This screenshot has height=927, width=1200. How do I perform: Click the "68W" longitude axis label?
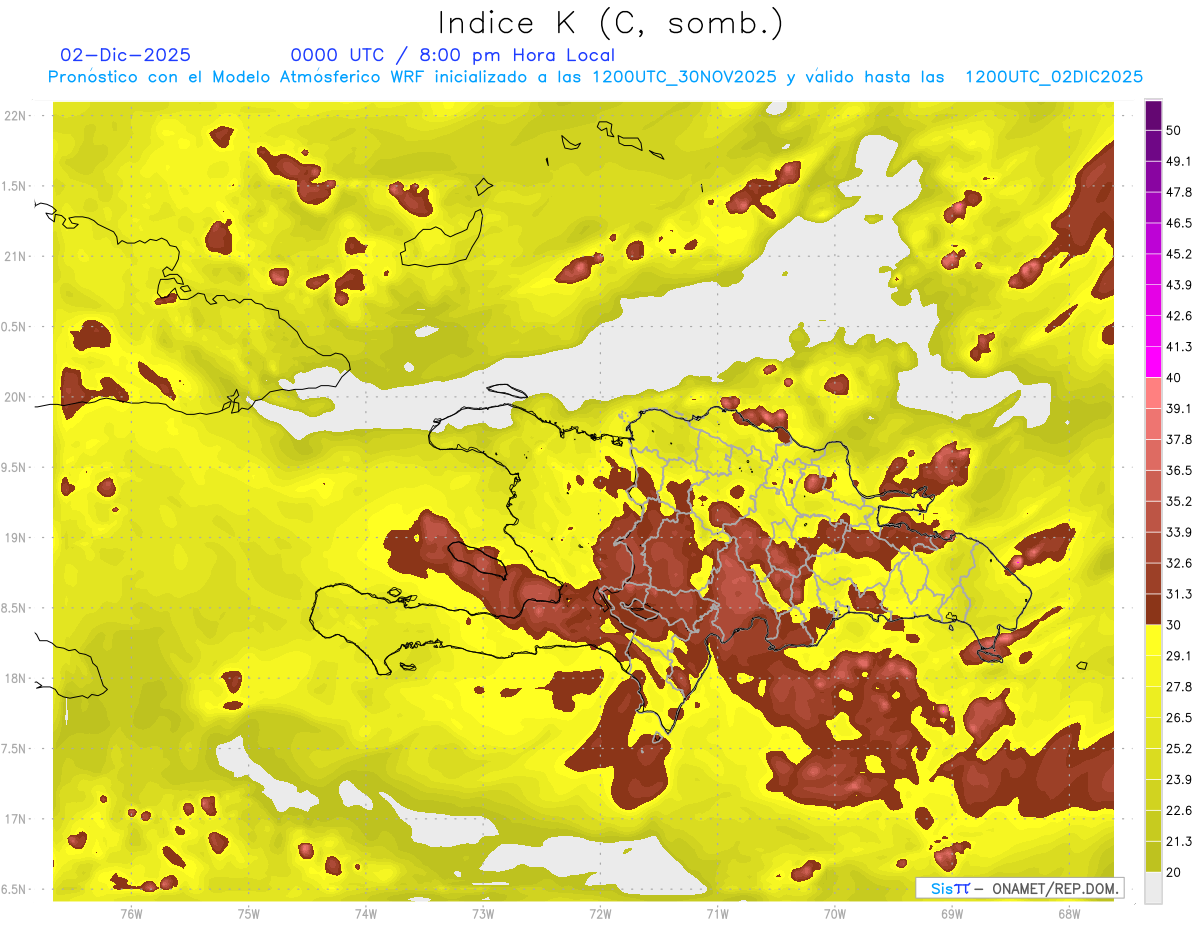tap(1069, 913)
